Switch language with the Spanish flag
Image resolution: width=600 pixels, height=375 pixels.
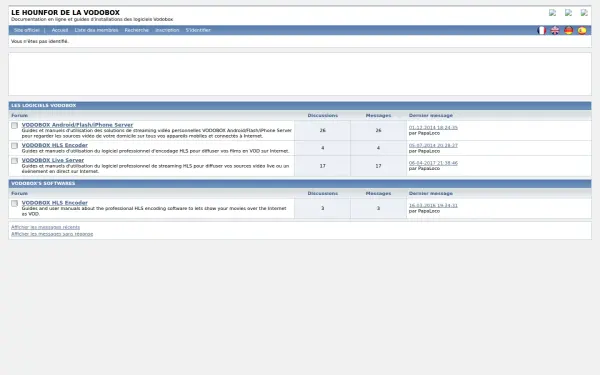coord(582,30)
